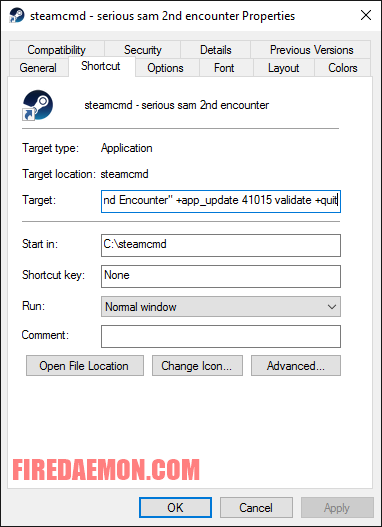This screenshot has width=382, height=527.
Task: Click the 'Target location:' label
Action: [x=59, y=174]
